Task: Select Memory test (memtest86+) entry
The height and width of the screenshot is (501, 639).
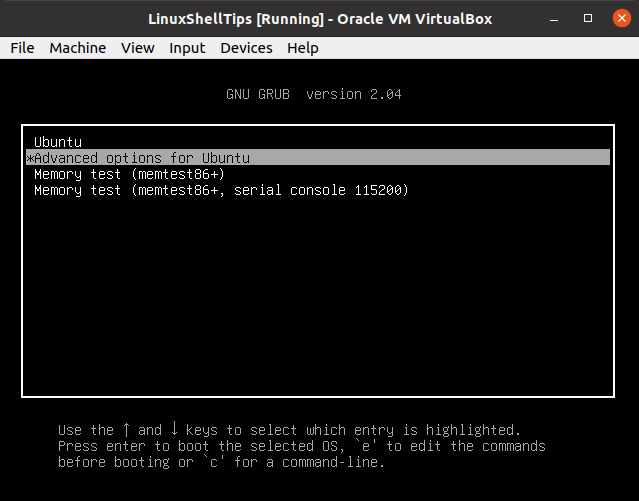Action: pos(318,174)
